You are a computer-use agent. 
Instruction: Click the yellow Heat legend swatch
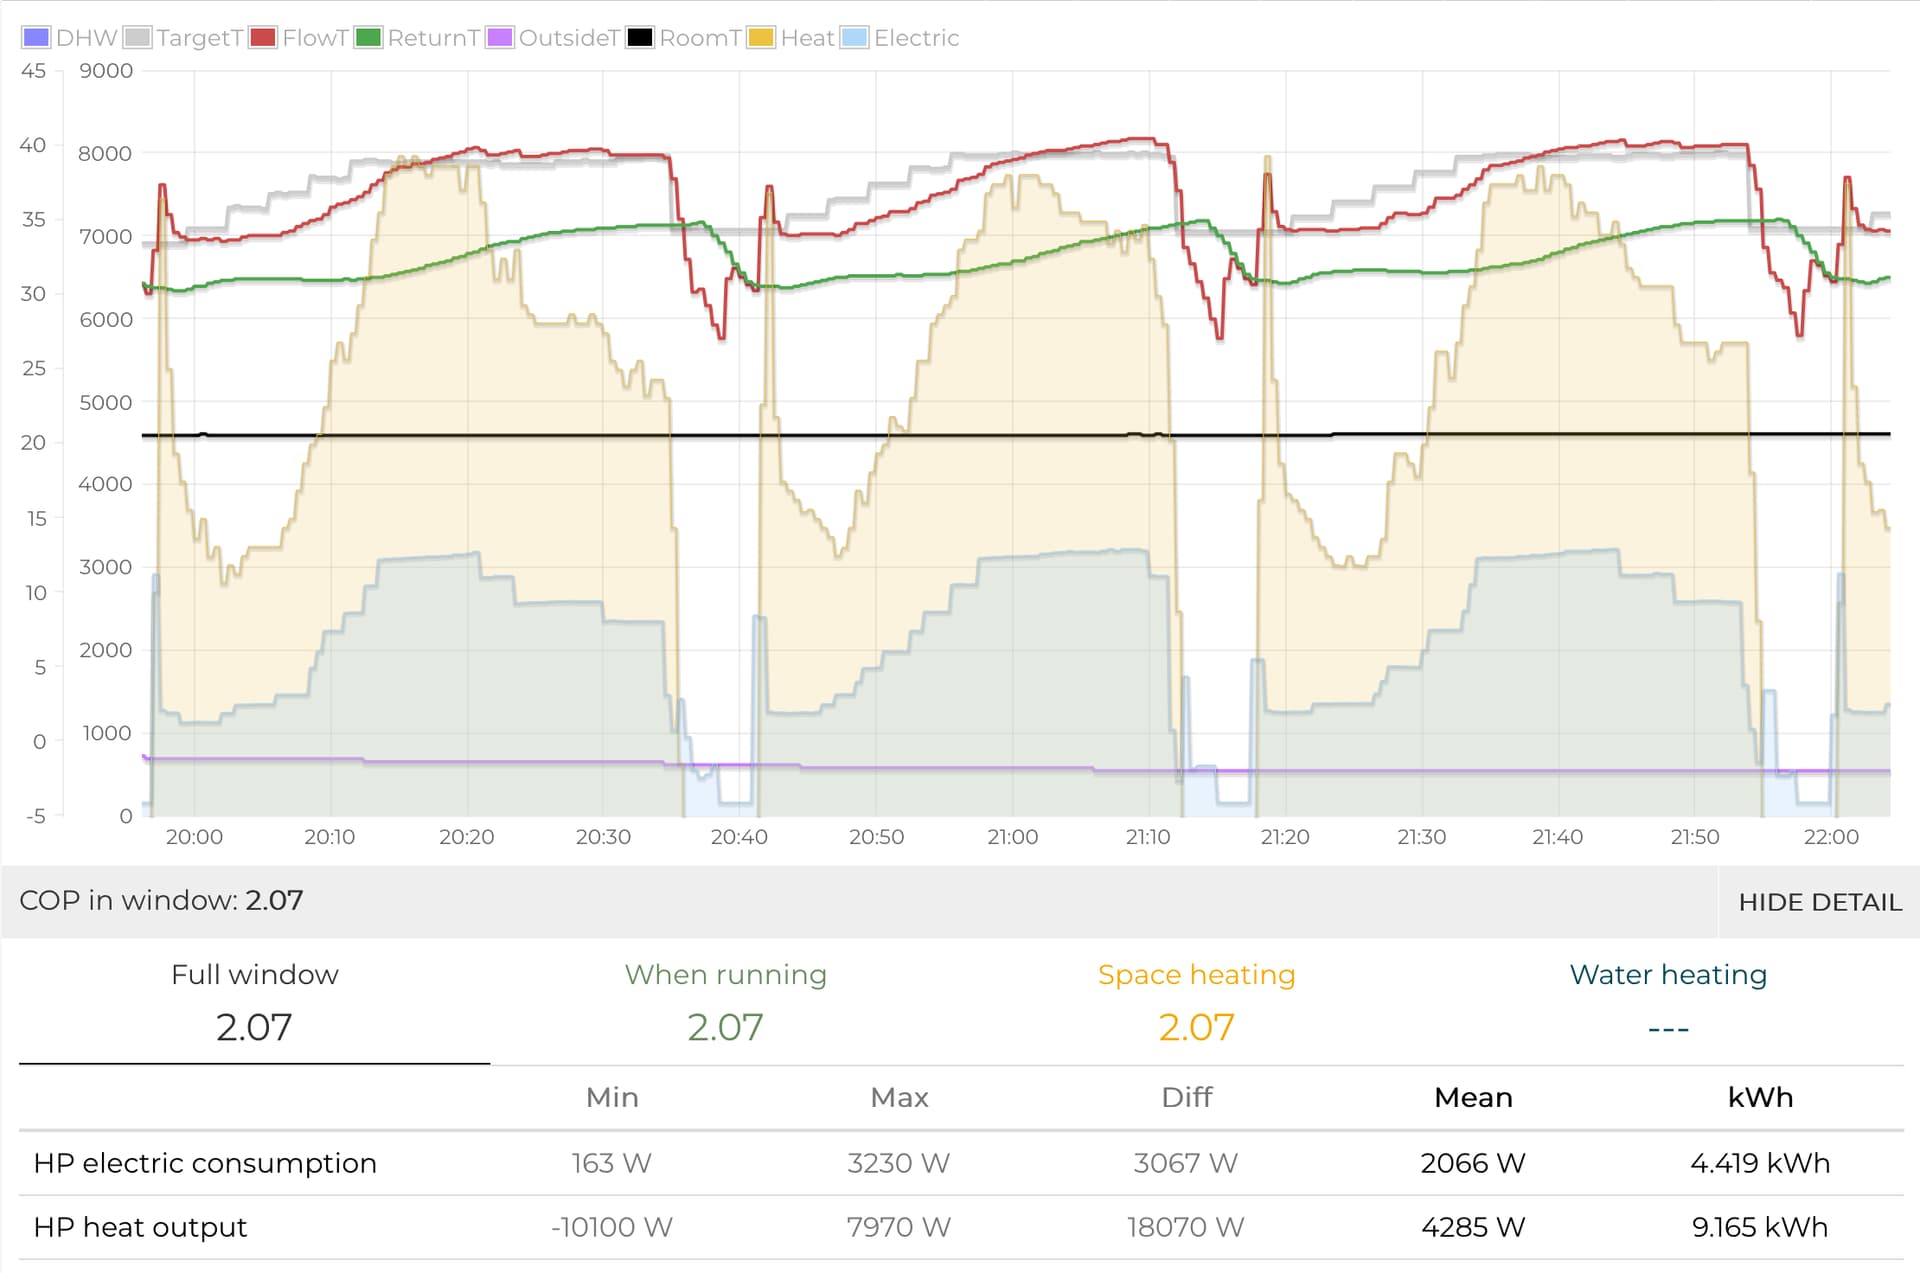[761, 38]
